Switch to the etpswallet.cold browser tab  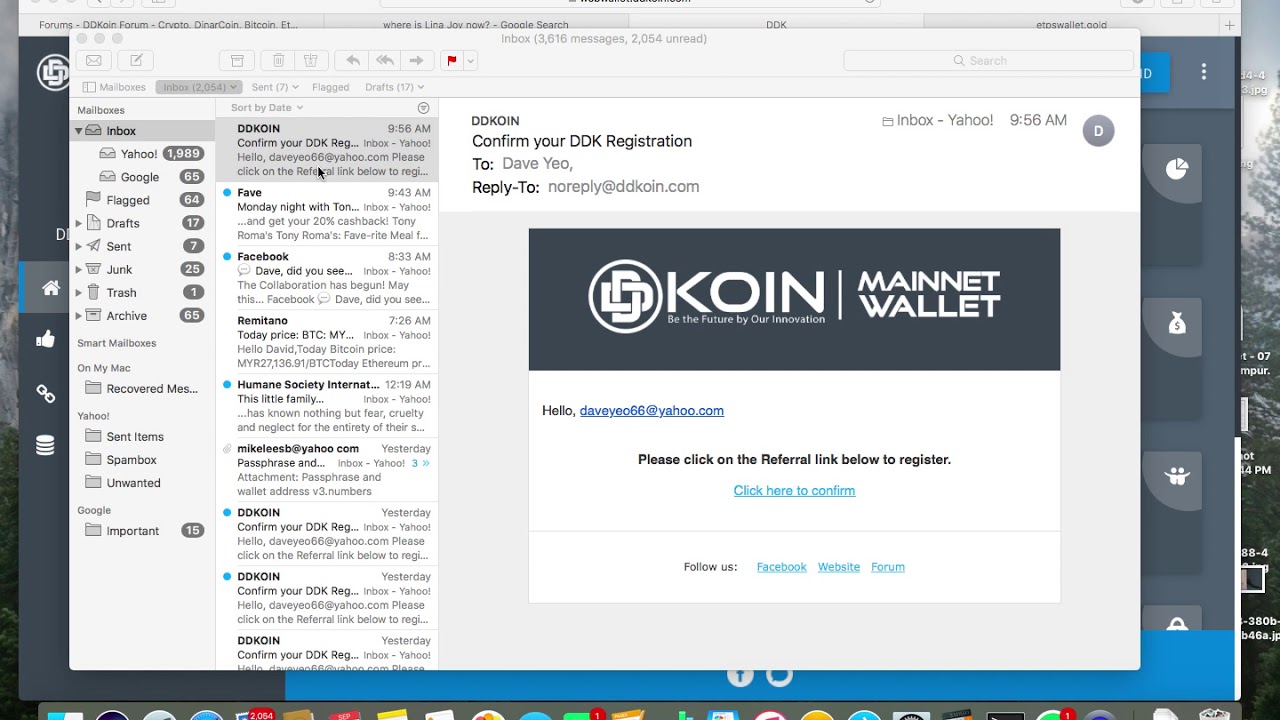point(1071,25)
